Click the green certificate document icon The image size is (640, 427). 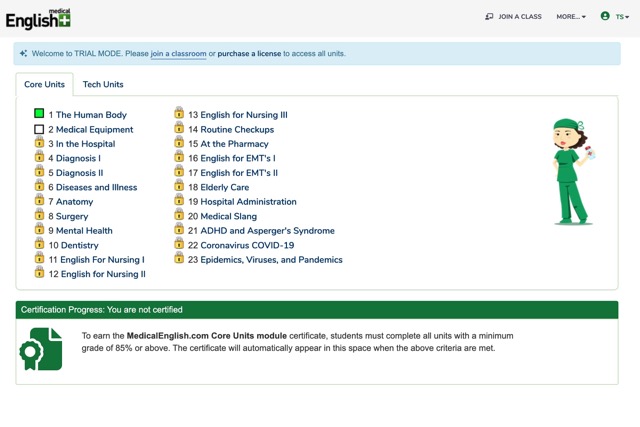41,349
